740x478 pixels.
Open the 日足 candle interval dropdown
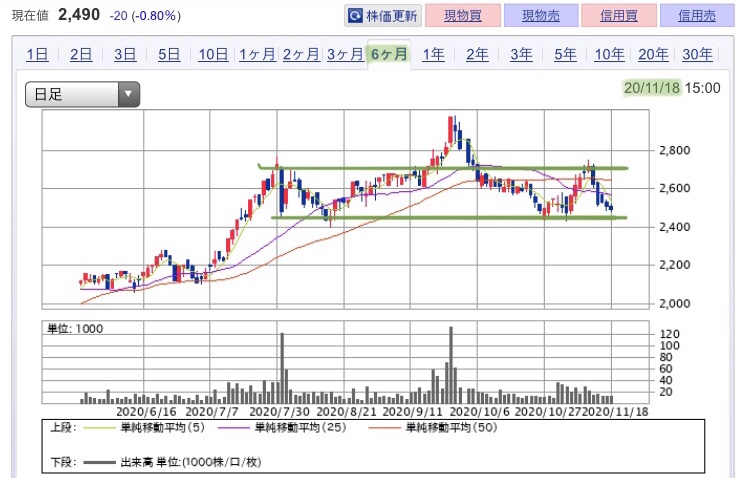[83, 94]
